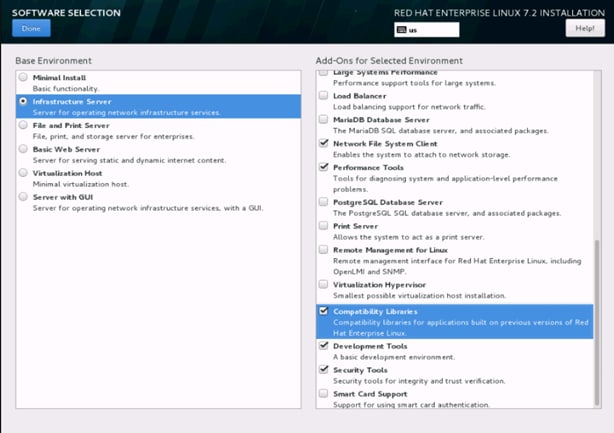This screenshot has height=433, width=614.
Task: Uncheck Network File System Client
Action: pos(323,143)
